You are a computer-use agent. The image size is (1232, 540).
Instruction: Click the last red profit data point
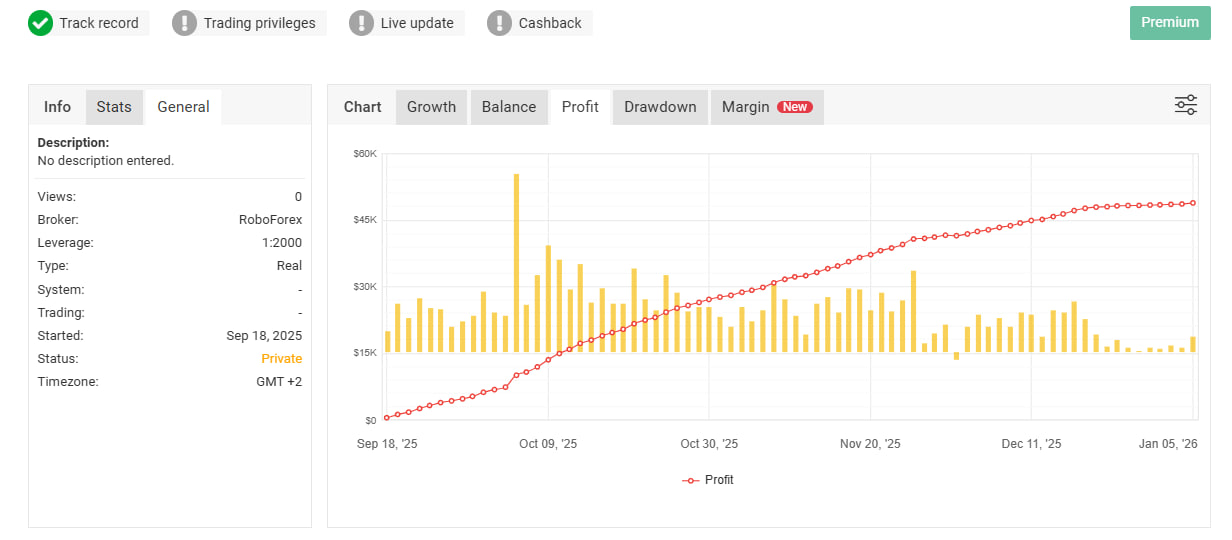(x=1193, y=203)
